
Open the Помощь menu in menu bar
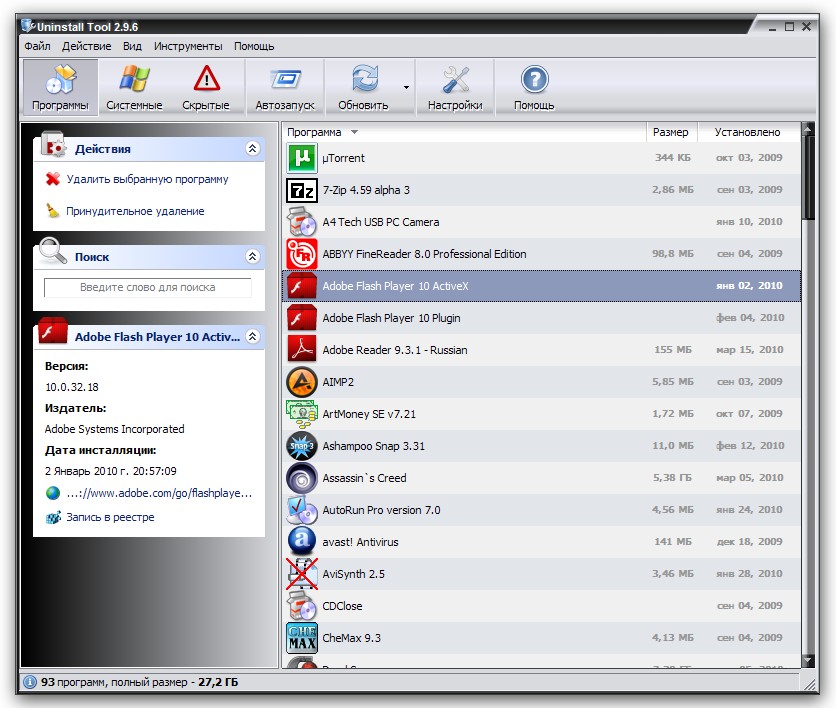[254, 46]
